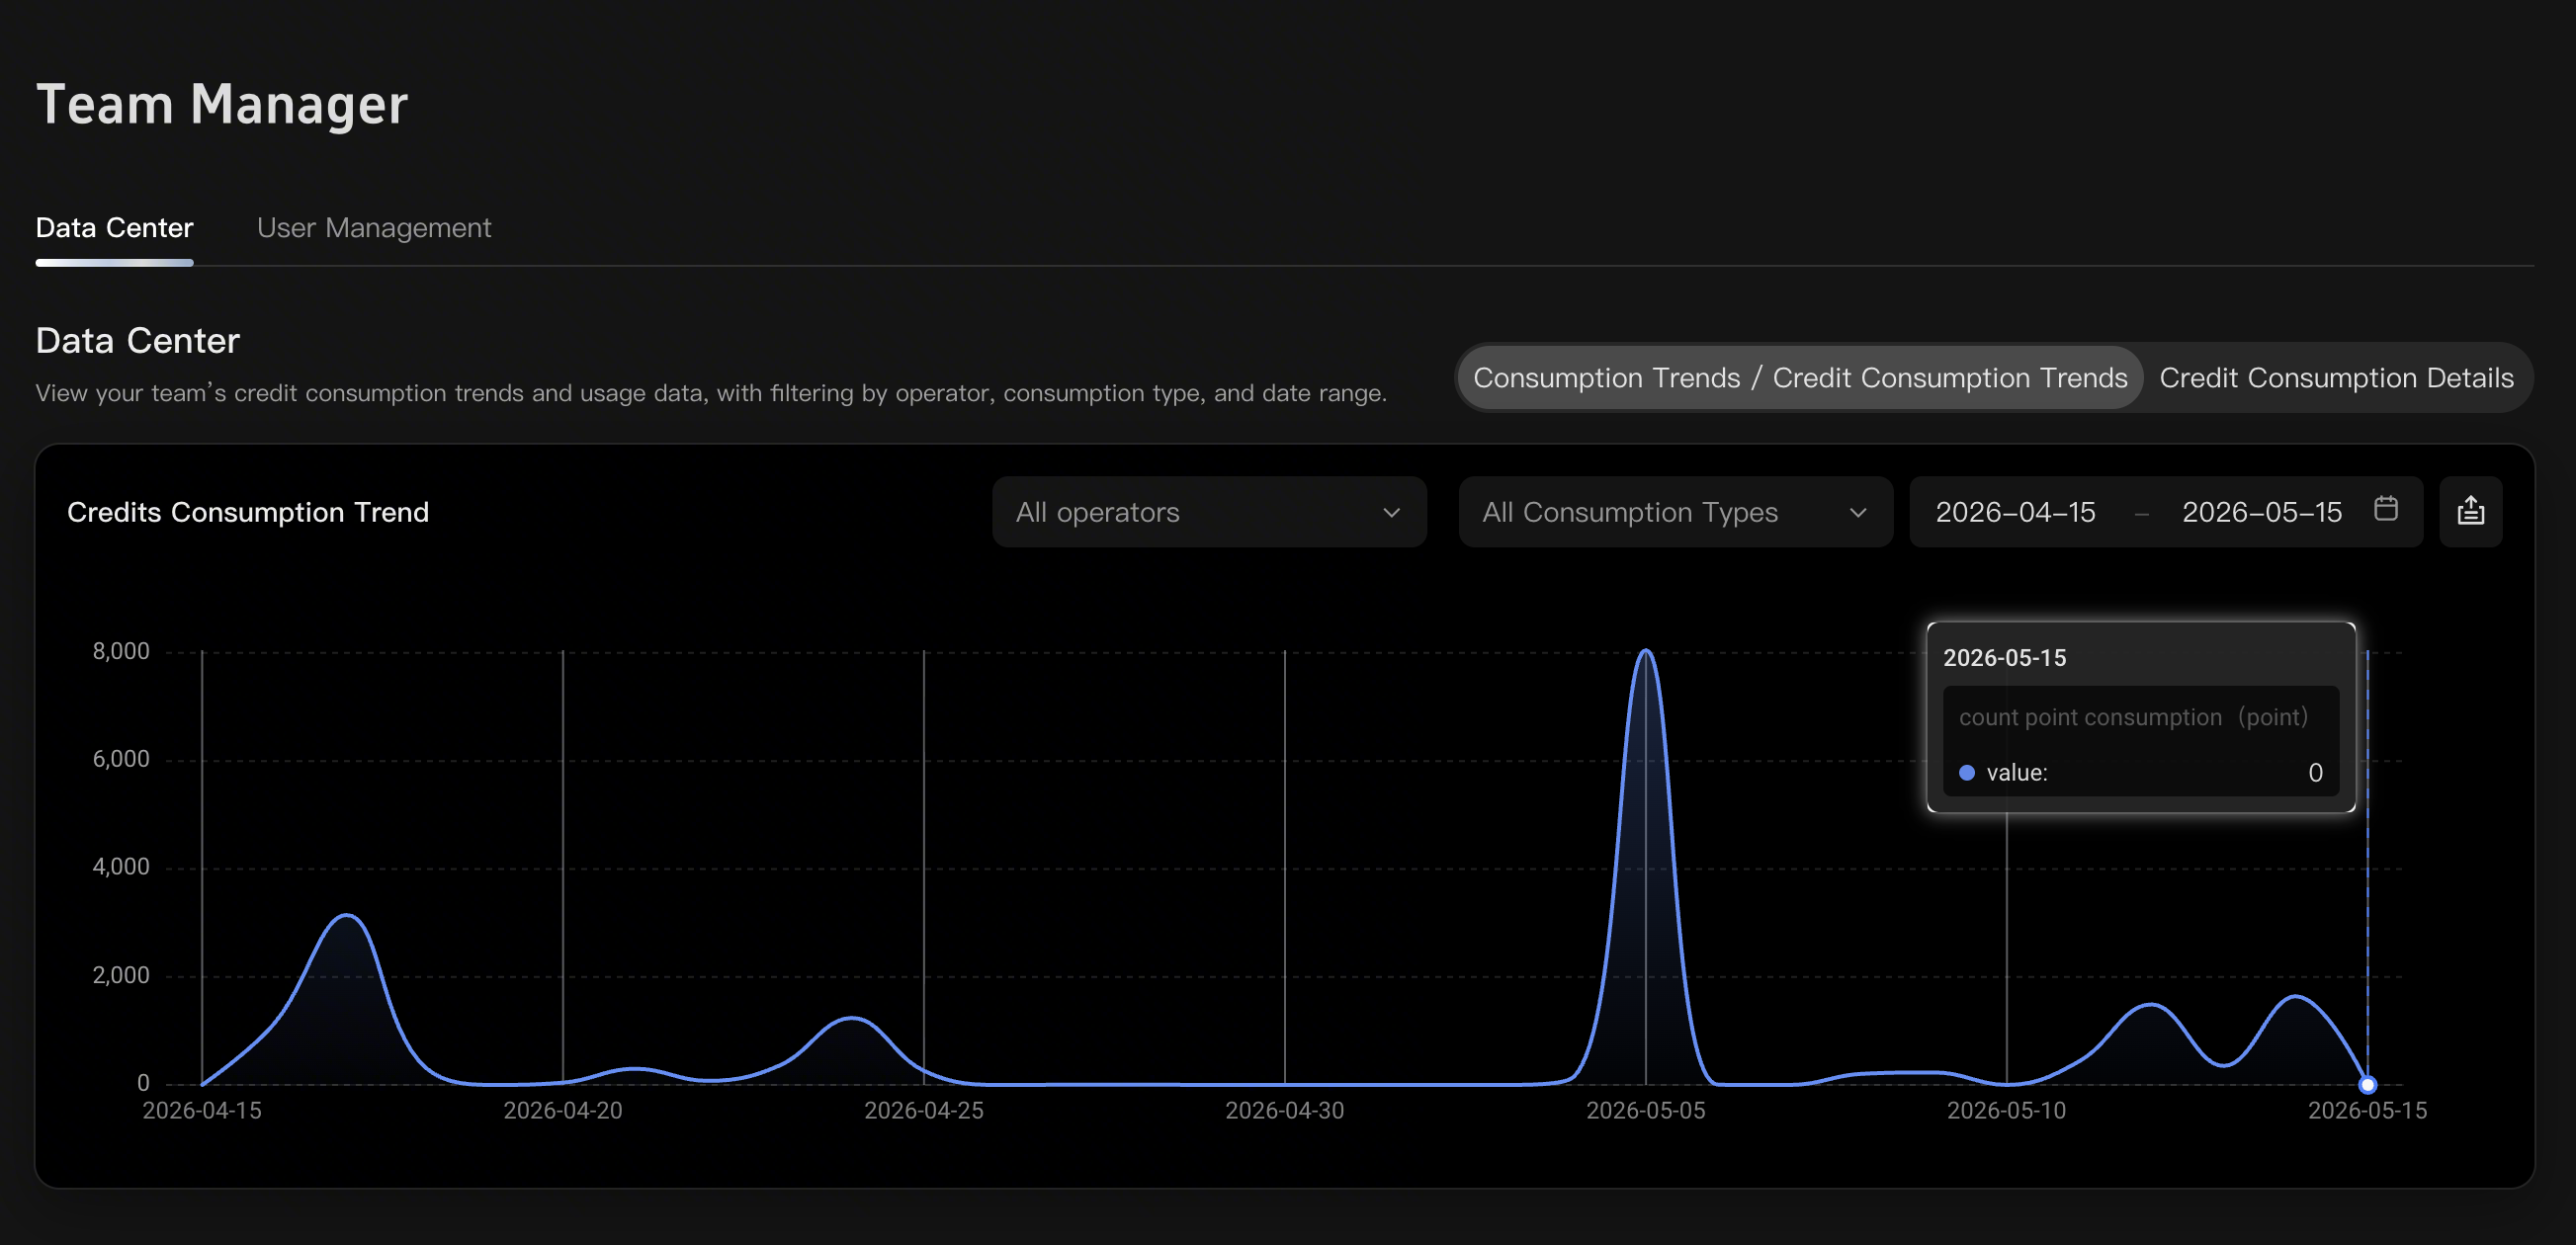
Task: Expand the All operators dropdown
Action: point(1209,511)
